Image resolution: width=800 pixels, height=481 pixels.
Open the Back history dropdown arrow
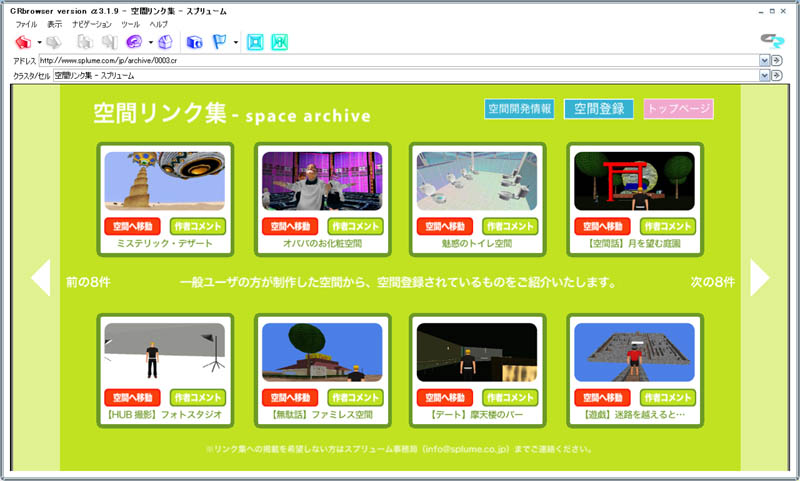[39, 42]
